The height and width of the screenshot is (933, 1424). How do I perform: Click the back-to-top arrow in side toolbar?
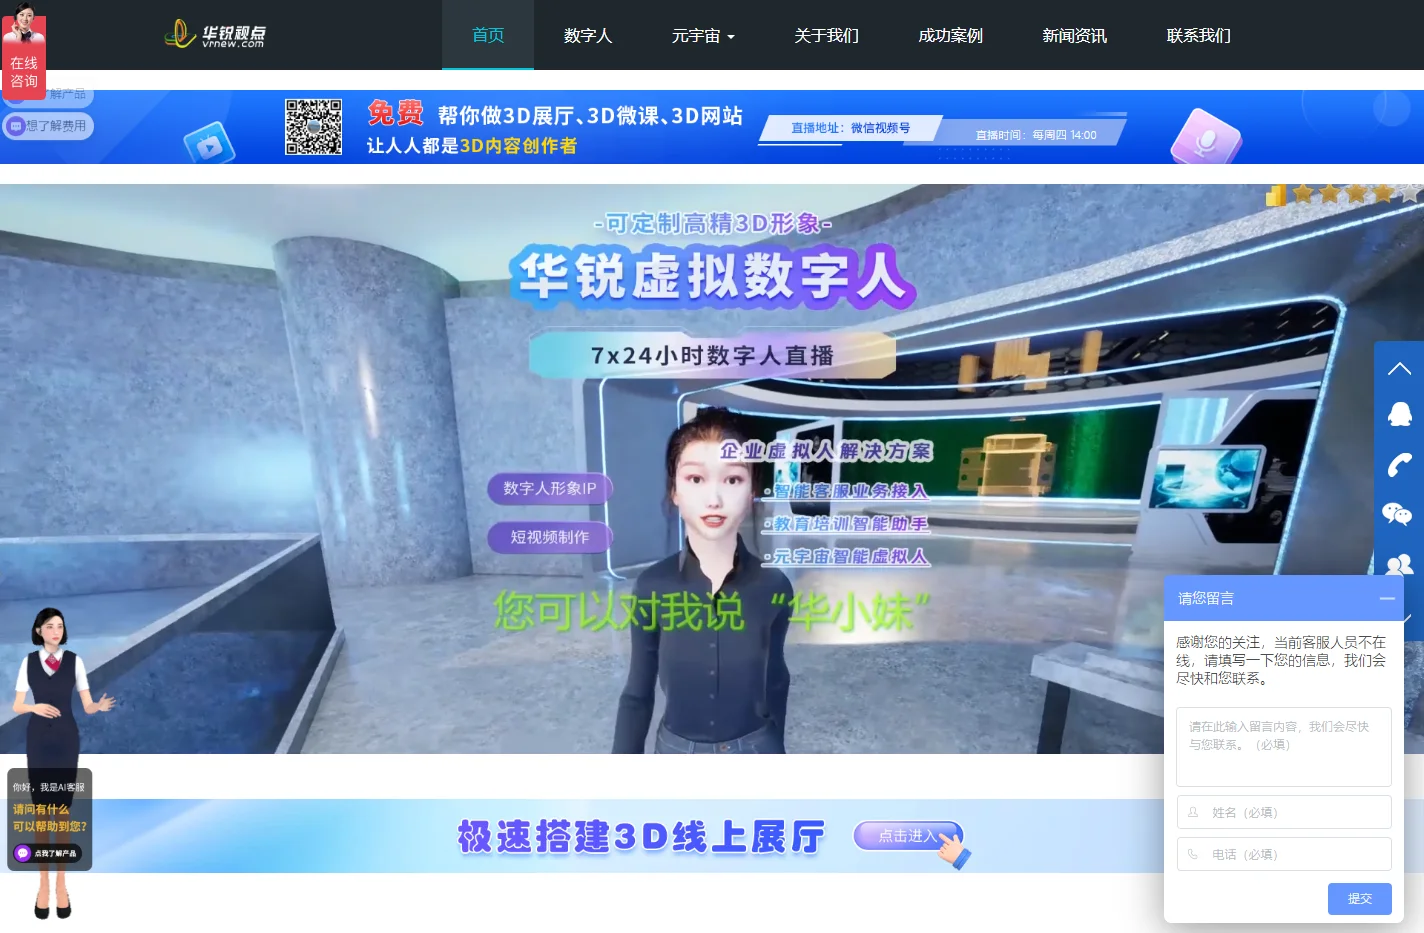coord(1399,369)
